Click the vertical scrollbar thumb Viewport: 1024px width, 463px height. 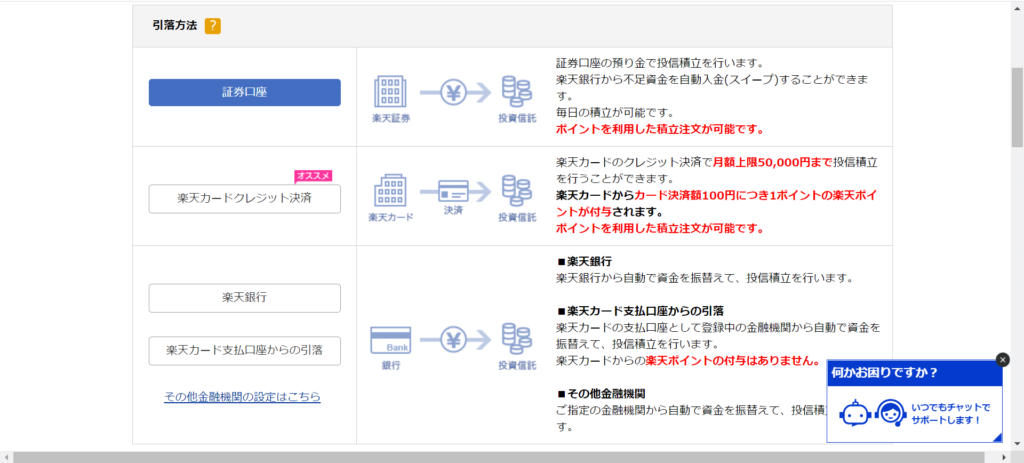(x=1017, y=106)
